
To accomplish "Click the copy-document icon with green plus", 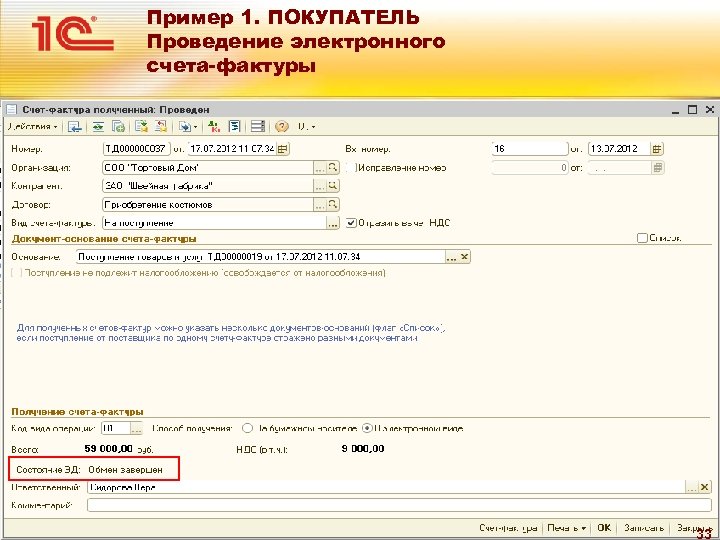I will [118, 126].
